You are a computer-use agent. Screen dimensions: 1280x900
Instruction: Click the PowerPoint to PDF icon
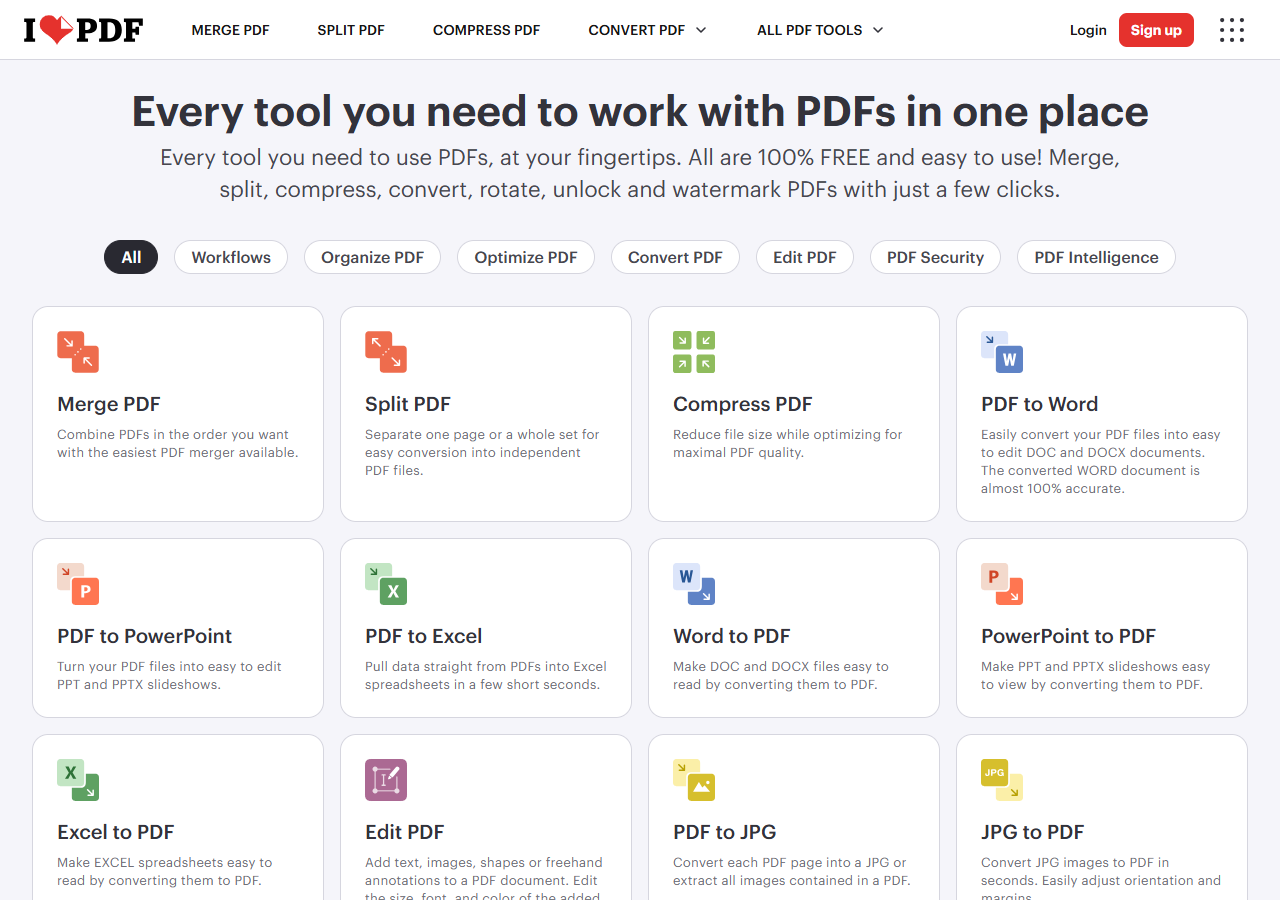pyautogui.click(x=1002, y=584)
